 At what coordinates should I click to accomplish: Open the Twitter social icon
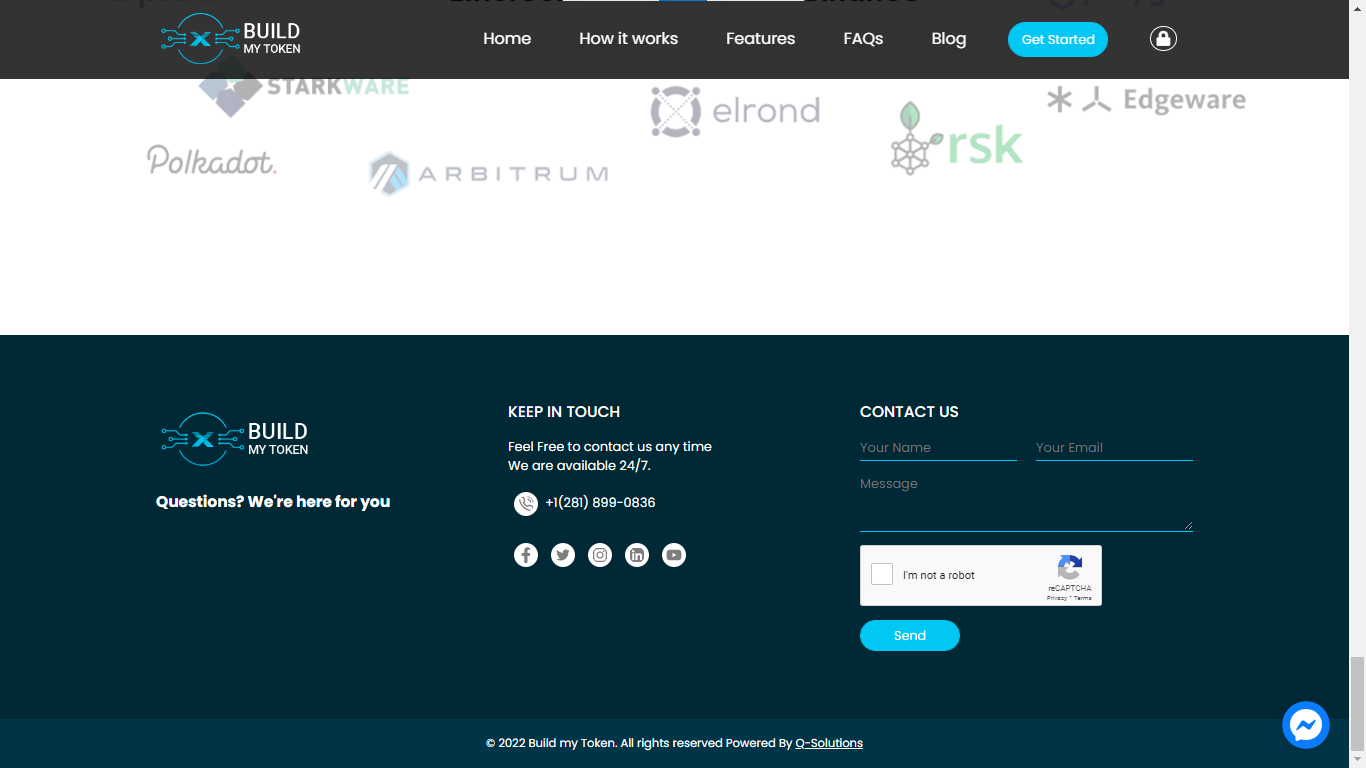[x=563, y=555]
